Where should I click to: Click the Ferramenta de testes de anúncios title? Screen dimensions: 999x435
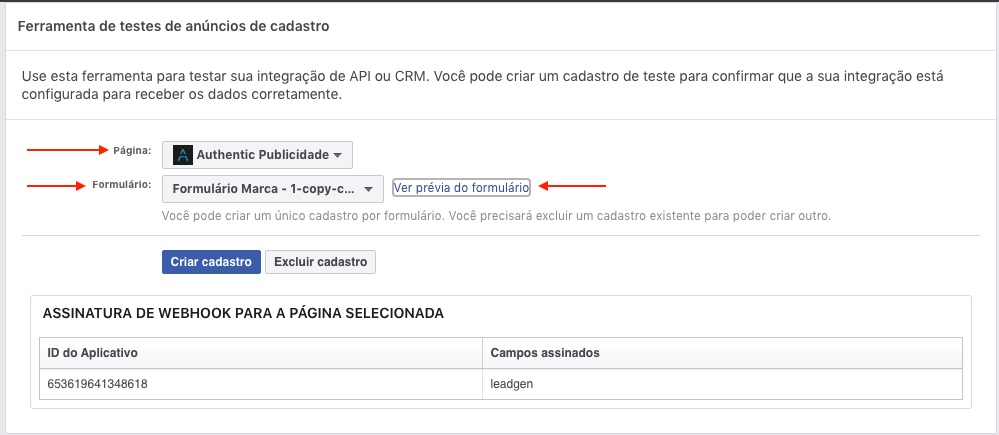[173, 27]
